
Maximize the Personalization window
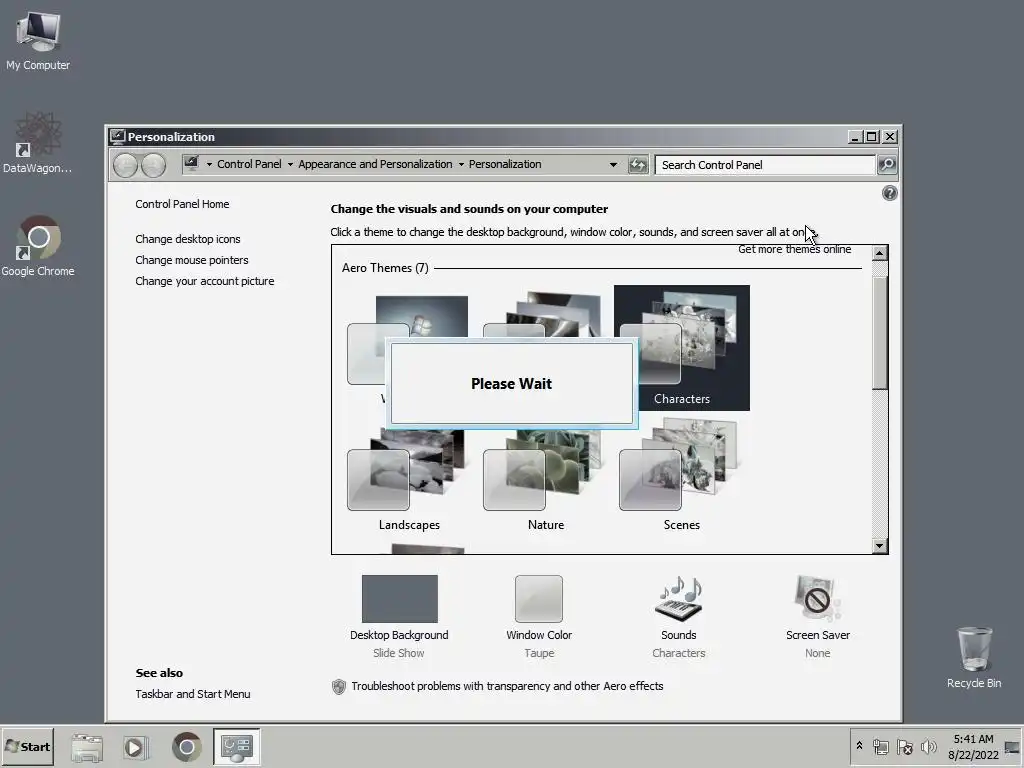(x=872, y=136)
